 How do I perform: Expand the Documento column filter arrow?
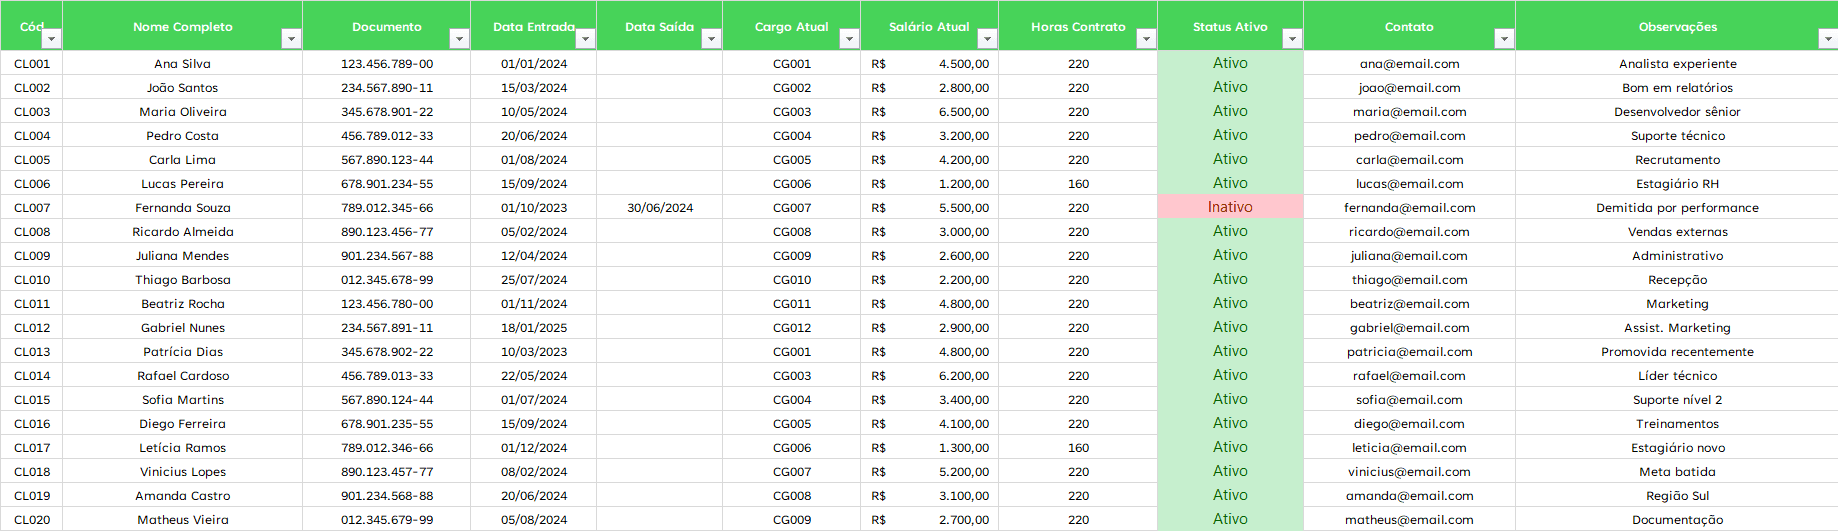point(459,39)
